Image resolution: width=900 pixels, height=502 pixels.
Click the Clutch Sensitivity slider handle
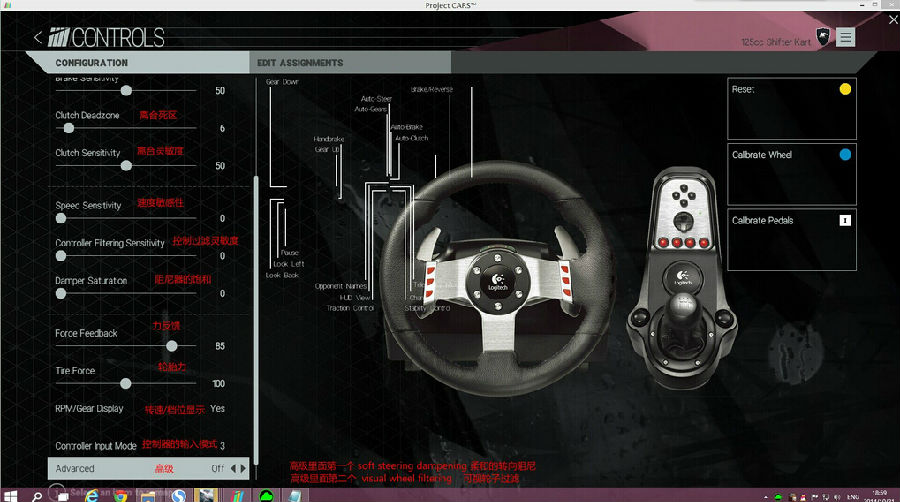(x=126, y=166)
